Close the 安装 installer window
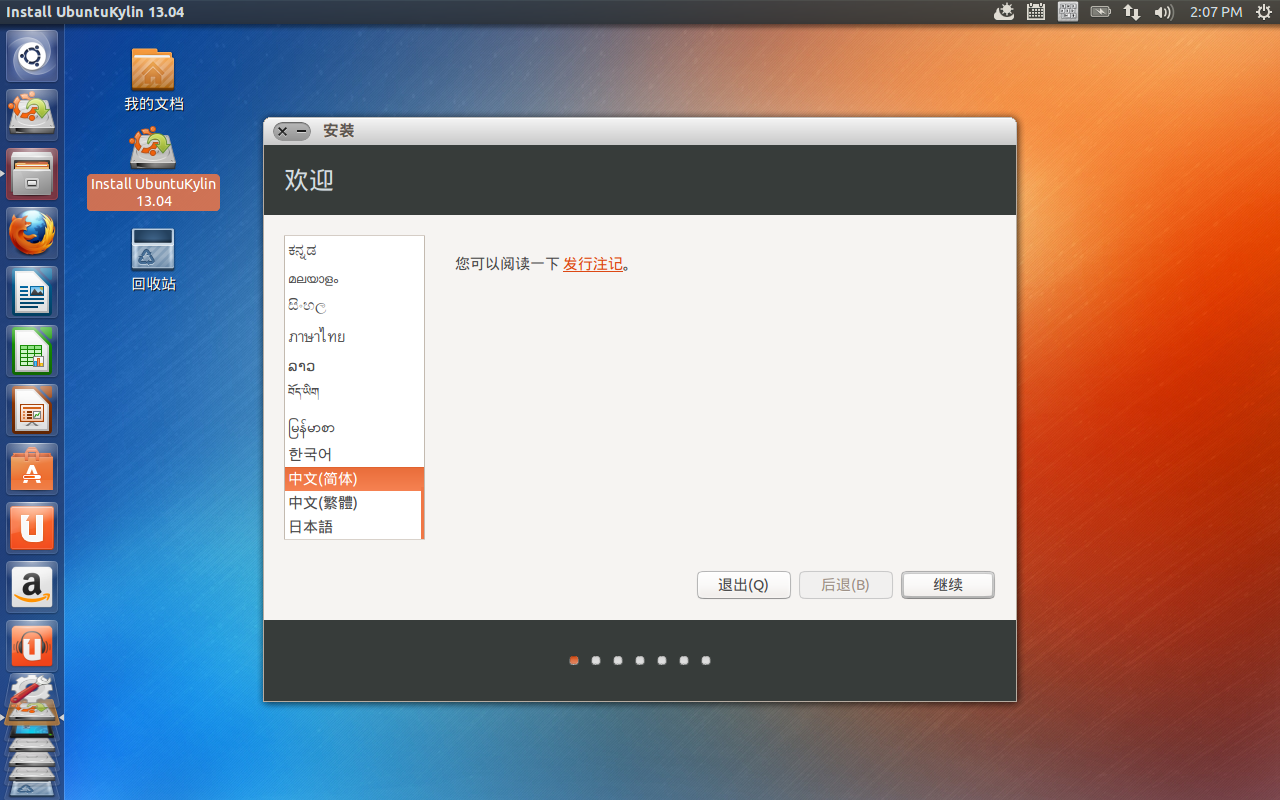Viewport: 1280px width, 800px height. pyautogui.click(x=283, y=131)
